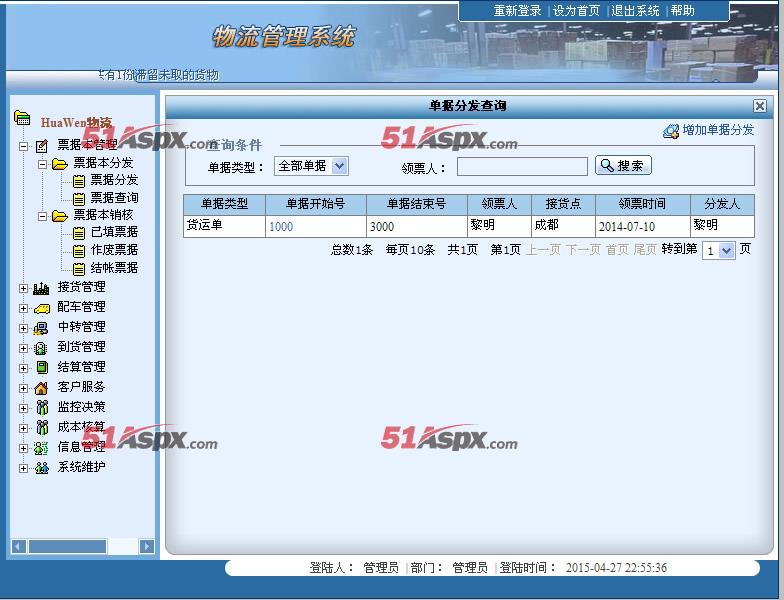Click the HuaWen物流 root folder icon

click(x=22, y=118)
